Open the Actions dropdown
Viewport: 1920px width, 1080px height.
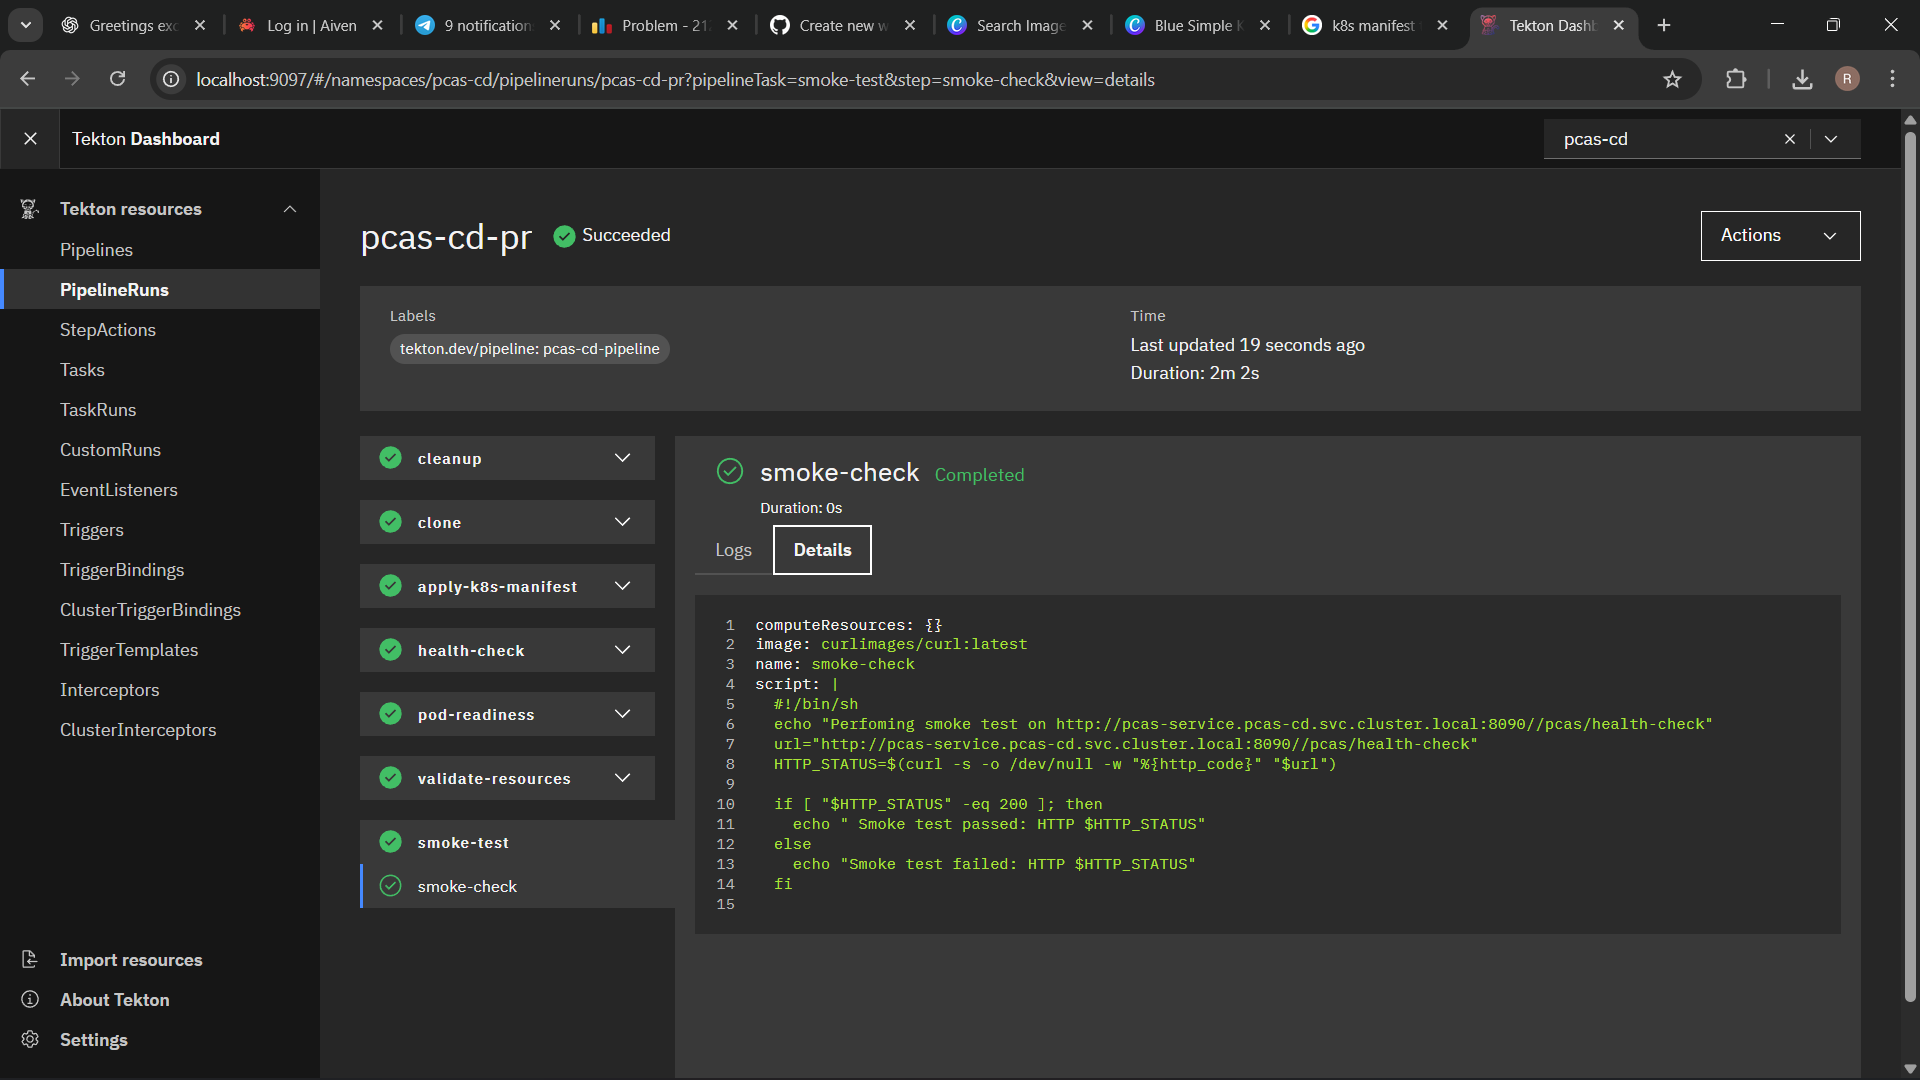coord(1780,236)
